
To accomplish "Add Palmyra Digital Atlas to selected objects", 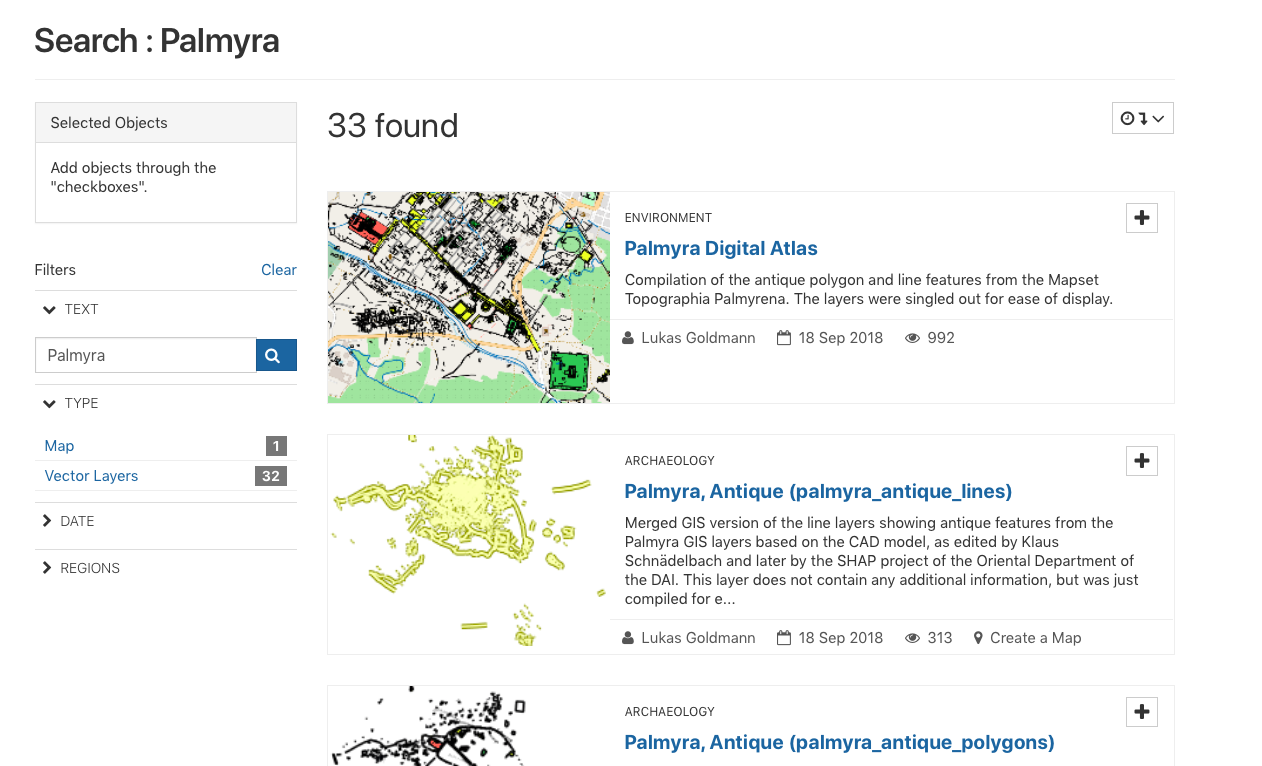I will tap(1142, 218).
